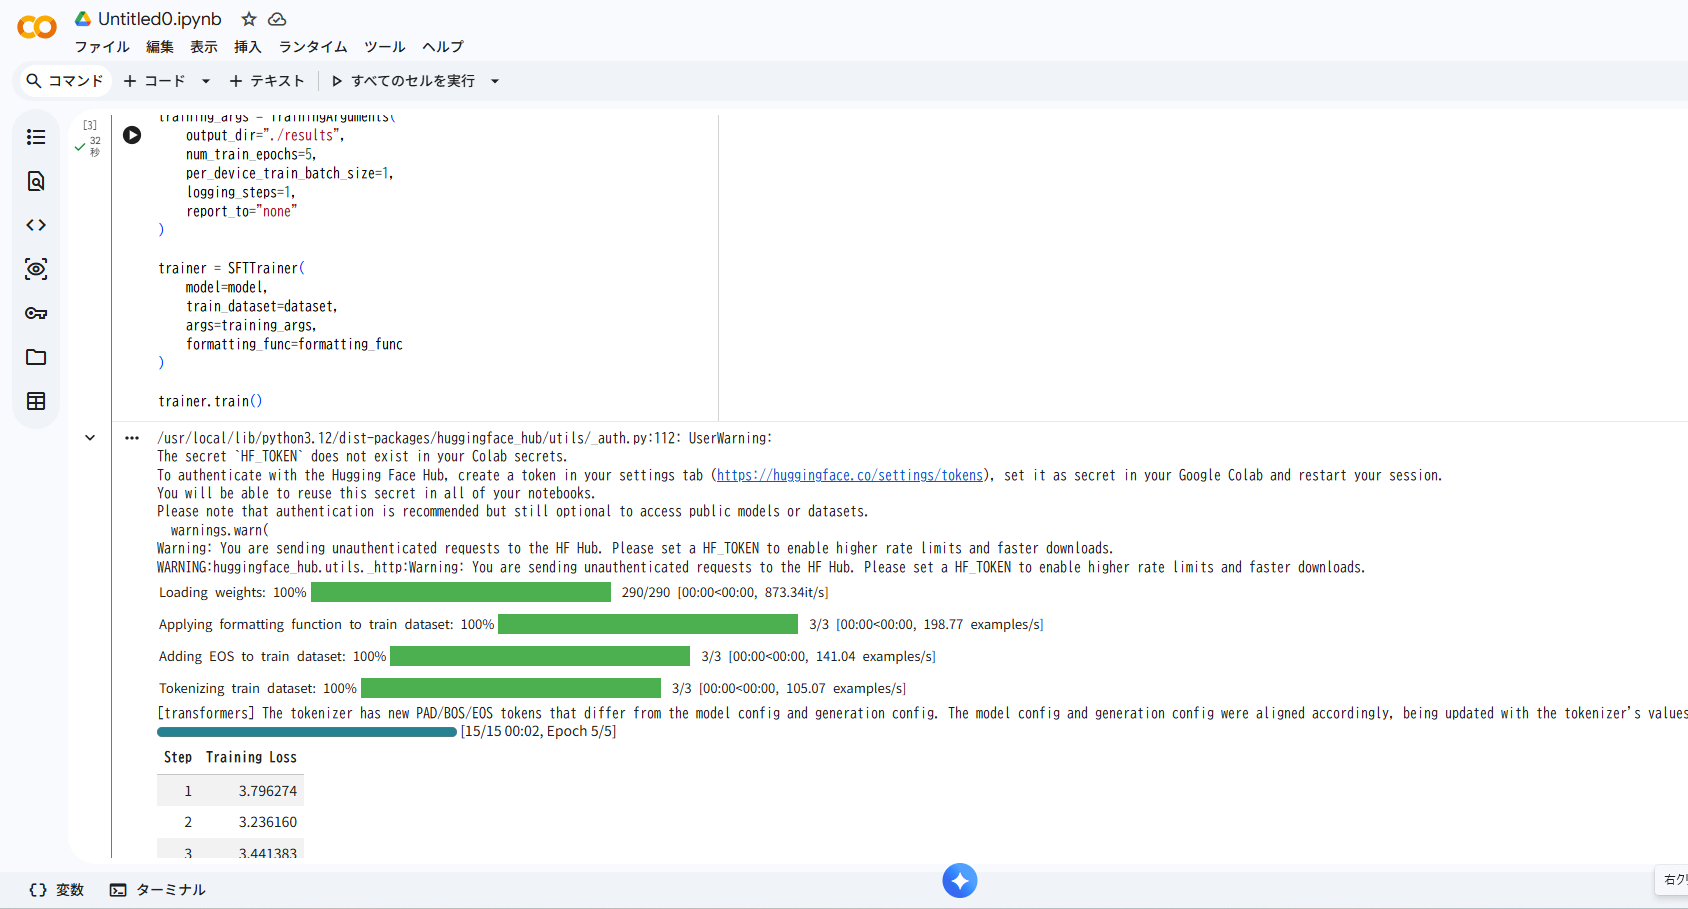The width and height of the screenshot is (1688, 909).
Task: Click the model=model code line
Action: click(226, 287)
